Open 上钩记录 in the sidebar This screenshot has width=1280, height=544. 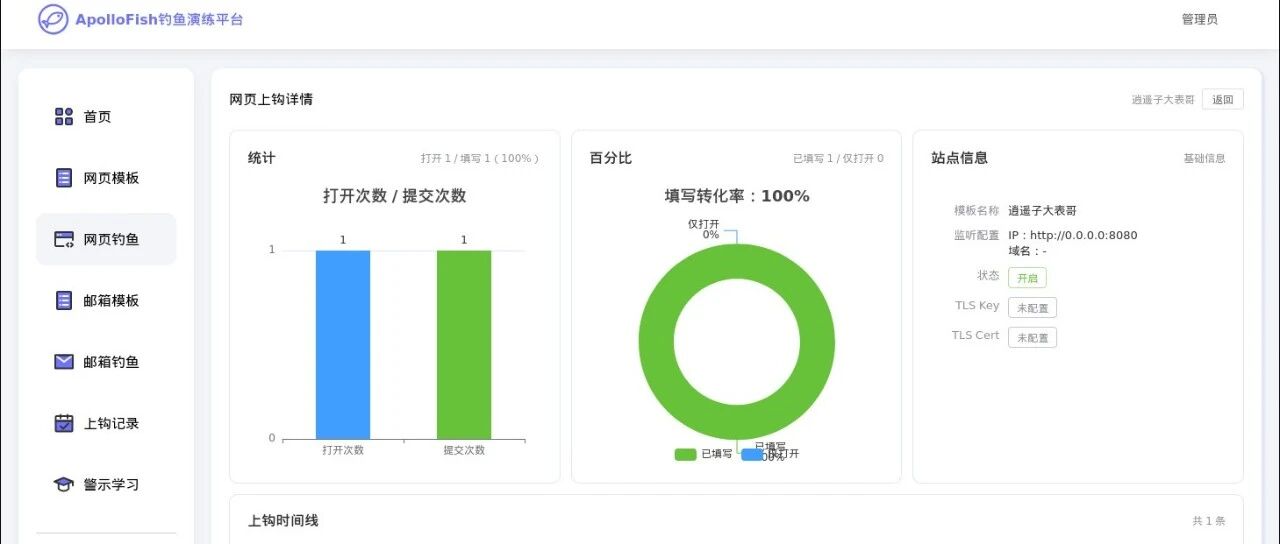click(x=106, y=423)
